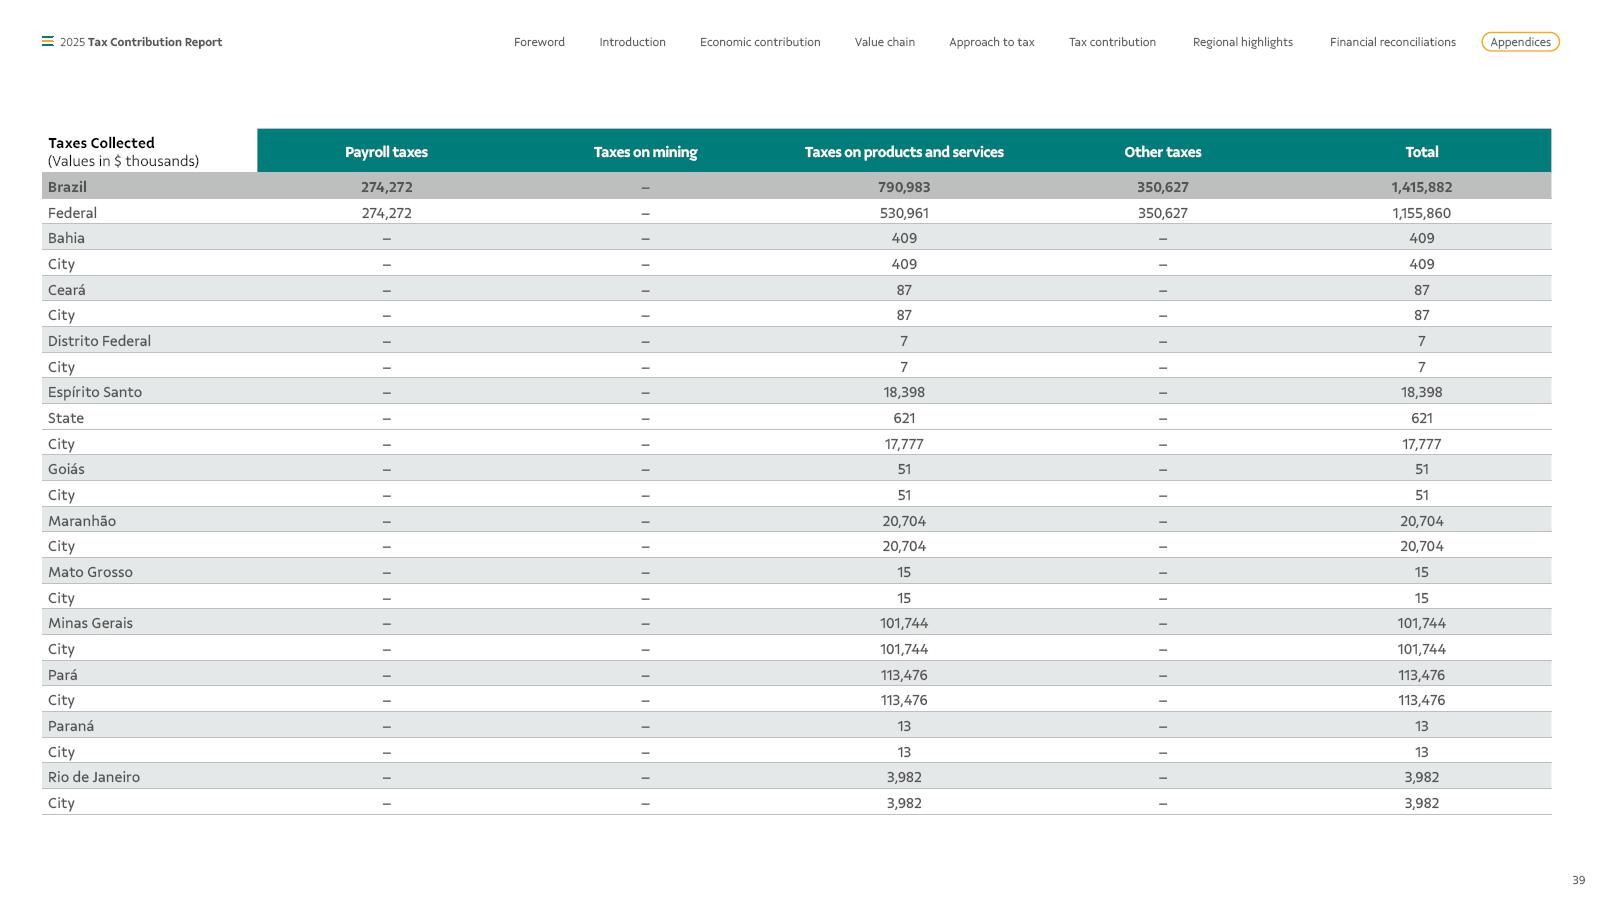Select the Paraná row label
The image size is (1601, 897).
(71, 726)
